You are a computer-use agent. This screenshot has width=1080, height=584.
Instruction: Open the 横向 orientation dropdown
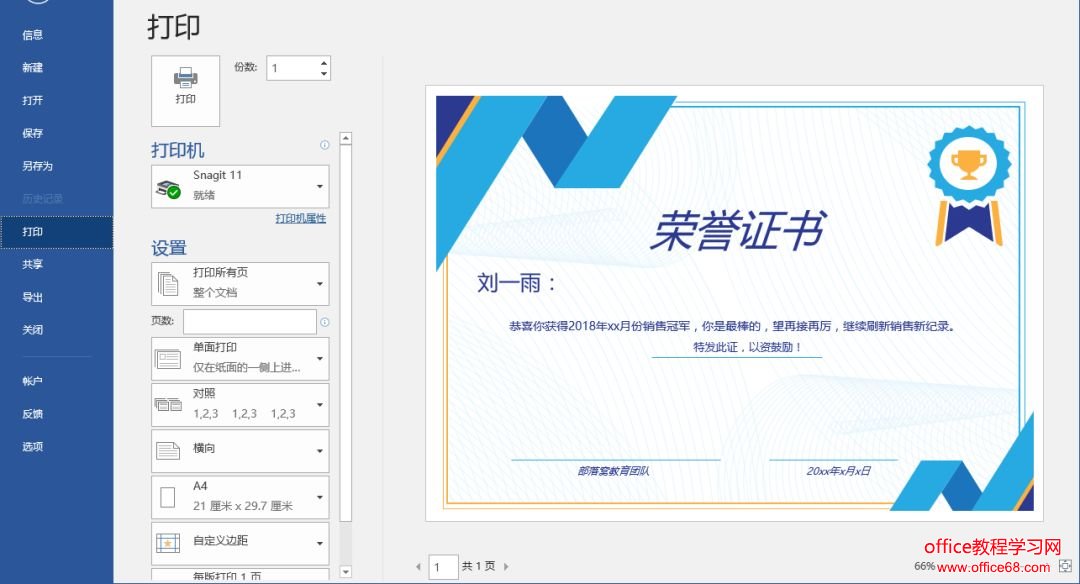240,450
